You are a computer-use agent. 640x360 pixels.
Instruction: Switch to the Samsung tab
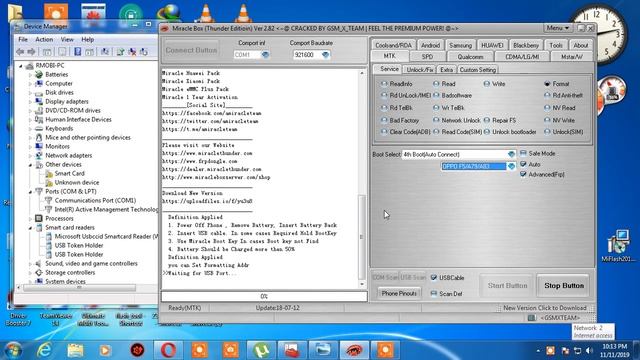click(x=460, y=45)
